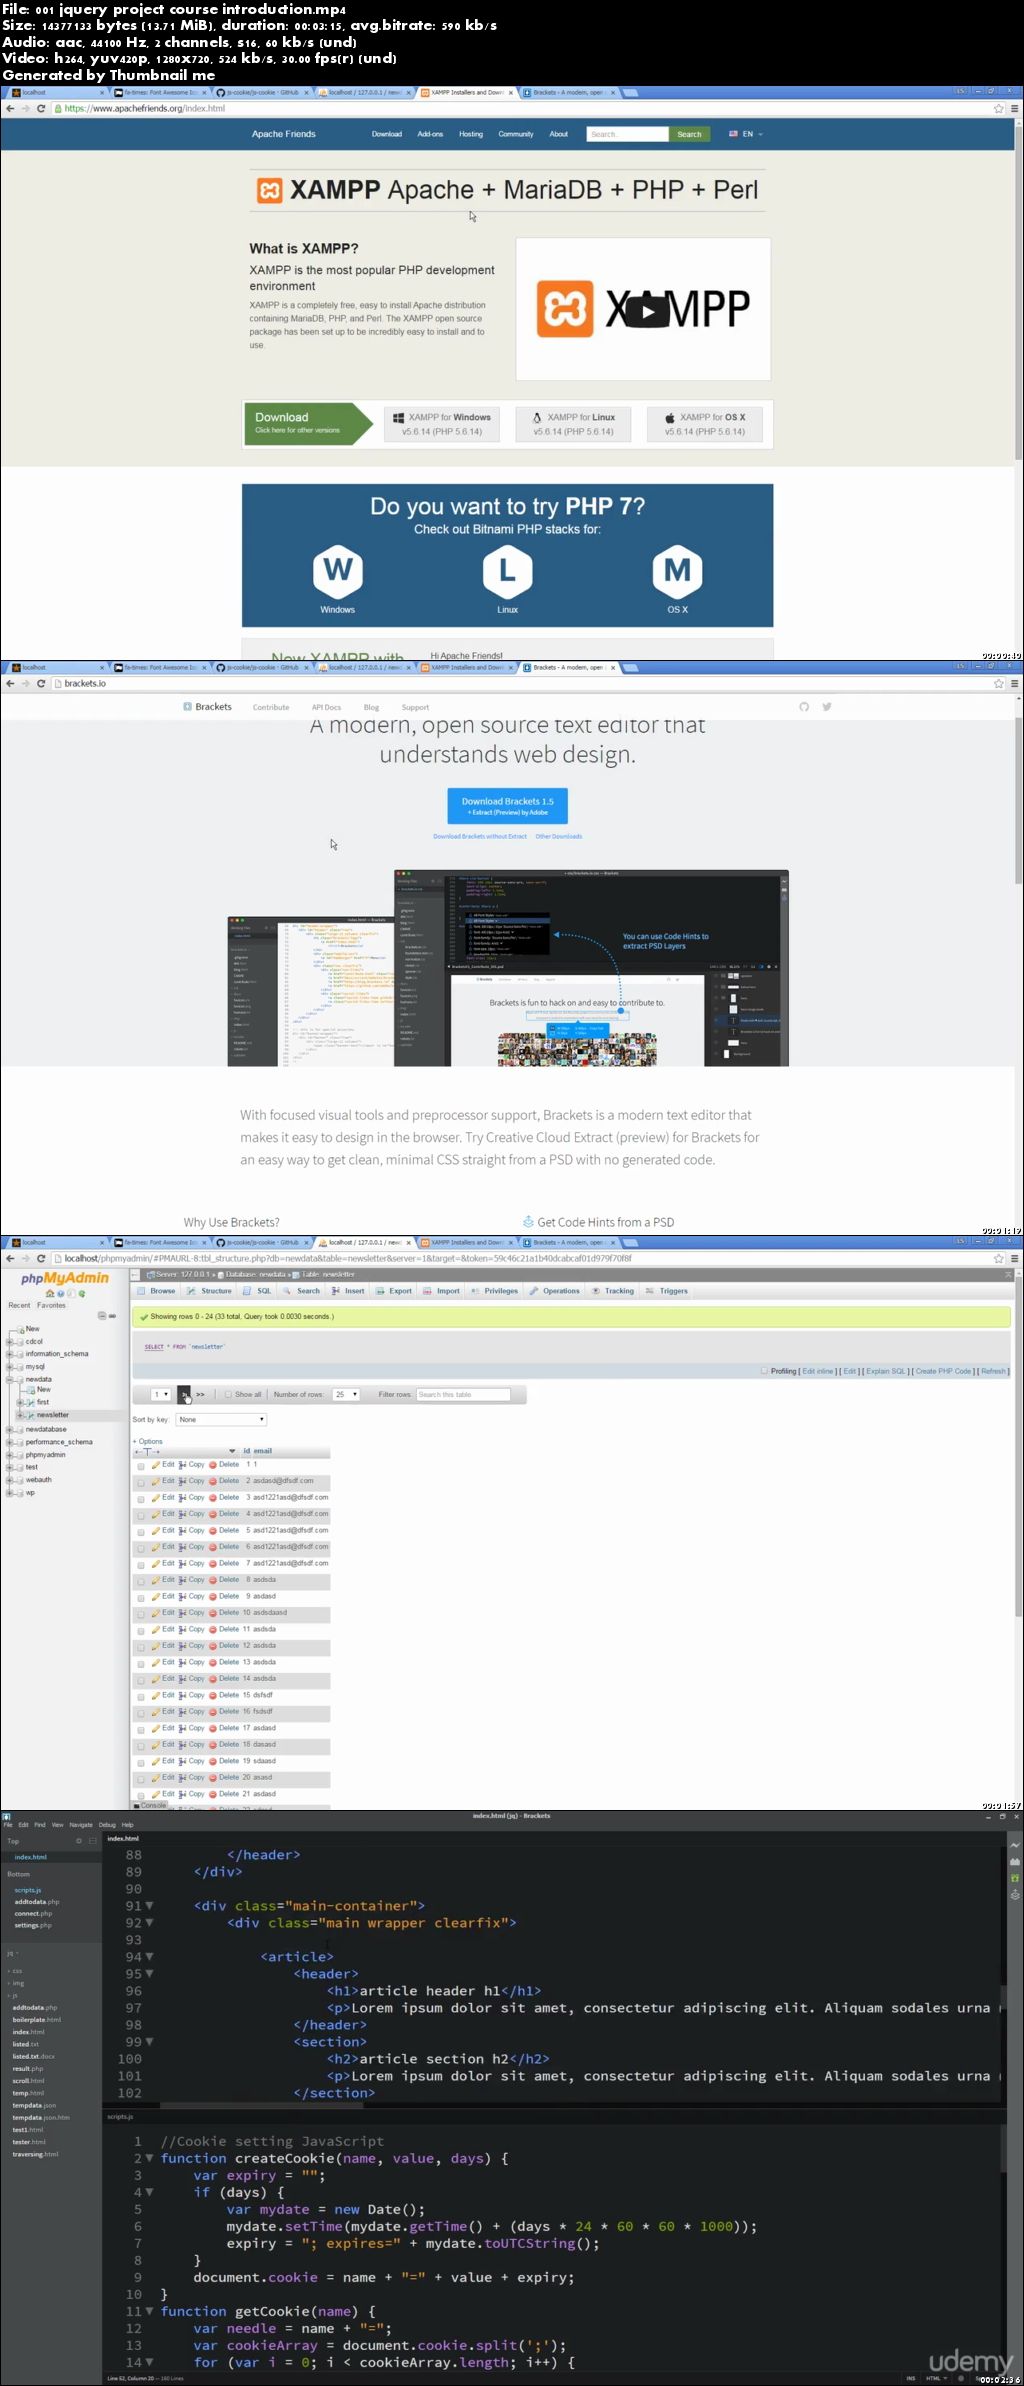This screenshot has height=2386, width=1024.
Task: Close the Brackets browser tab on apachefriends window
Action: tap(613, 93)
